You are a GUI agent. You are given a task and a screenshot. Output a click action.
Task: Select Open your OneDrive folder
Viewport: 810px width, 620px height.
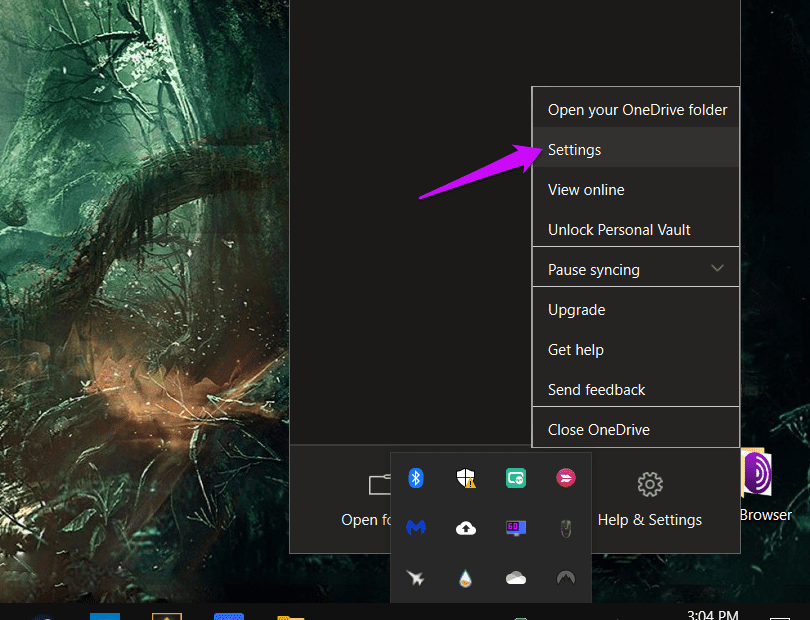636,110
